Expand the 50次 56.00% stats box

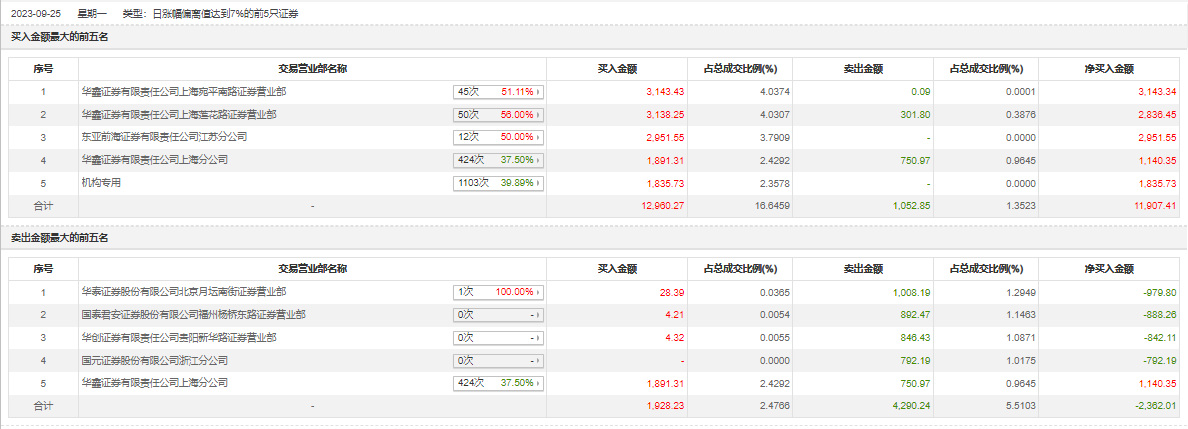498,114
